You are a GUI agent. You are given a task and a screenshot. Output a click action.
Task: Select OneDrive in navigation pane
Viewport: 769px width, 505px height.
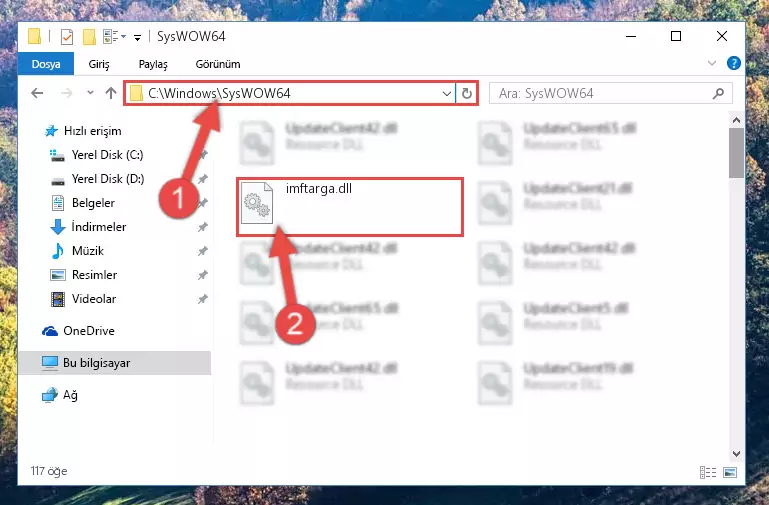point(88,331)
